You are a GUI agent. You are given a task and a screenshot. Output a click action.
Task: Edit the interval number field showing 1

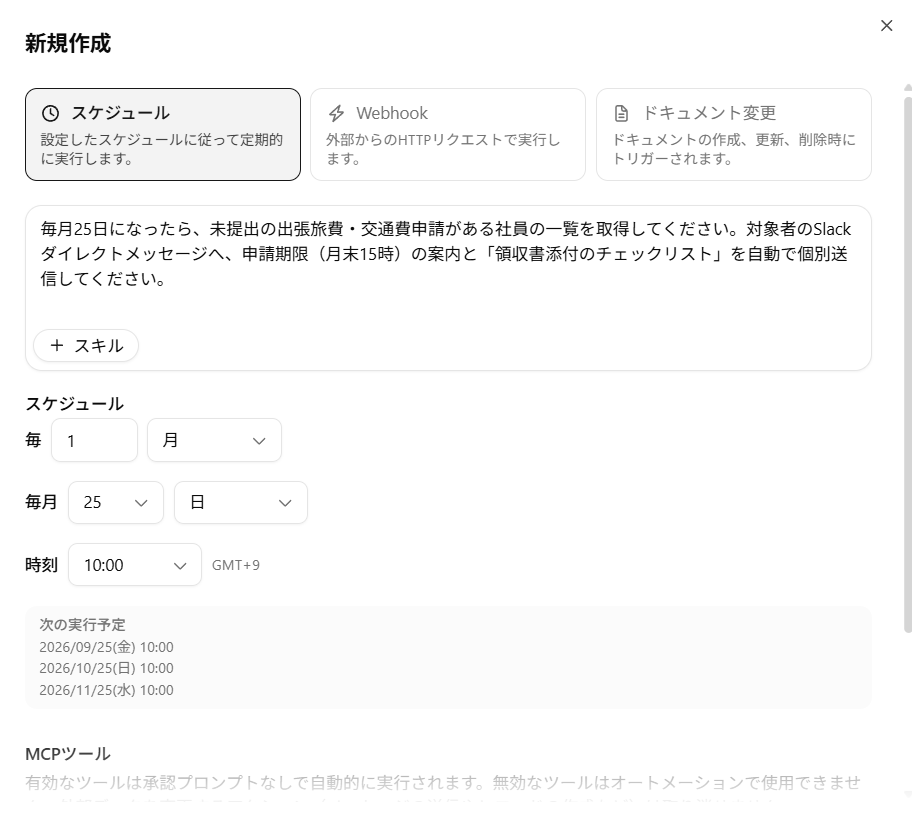pos(94,440)
